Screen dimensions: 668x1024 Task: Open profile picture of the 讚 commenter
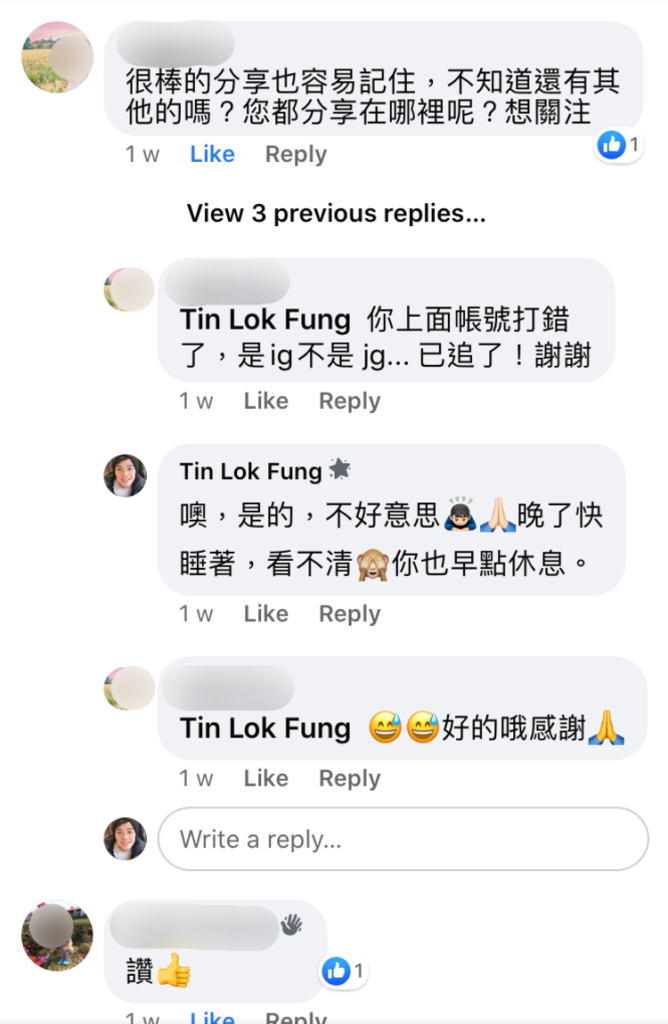point(57,936)
